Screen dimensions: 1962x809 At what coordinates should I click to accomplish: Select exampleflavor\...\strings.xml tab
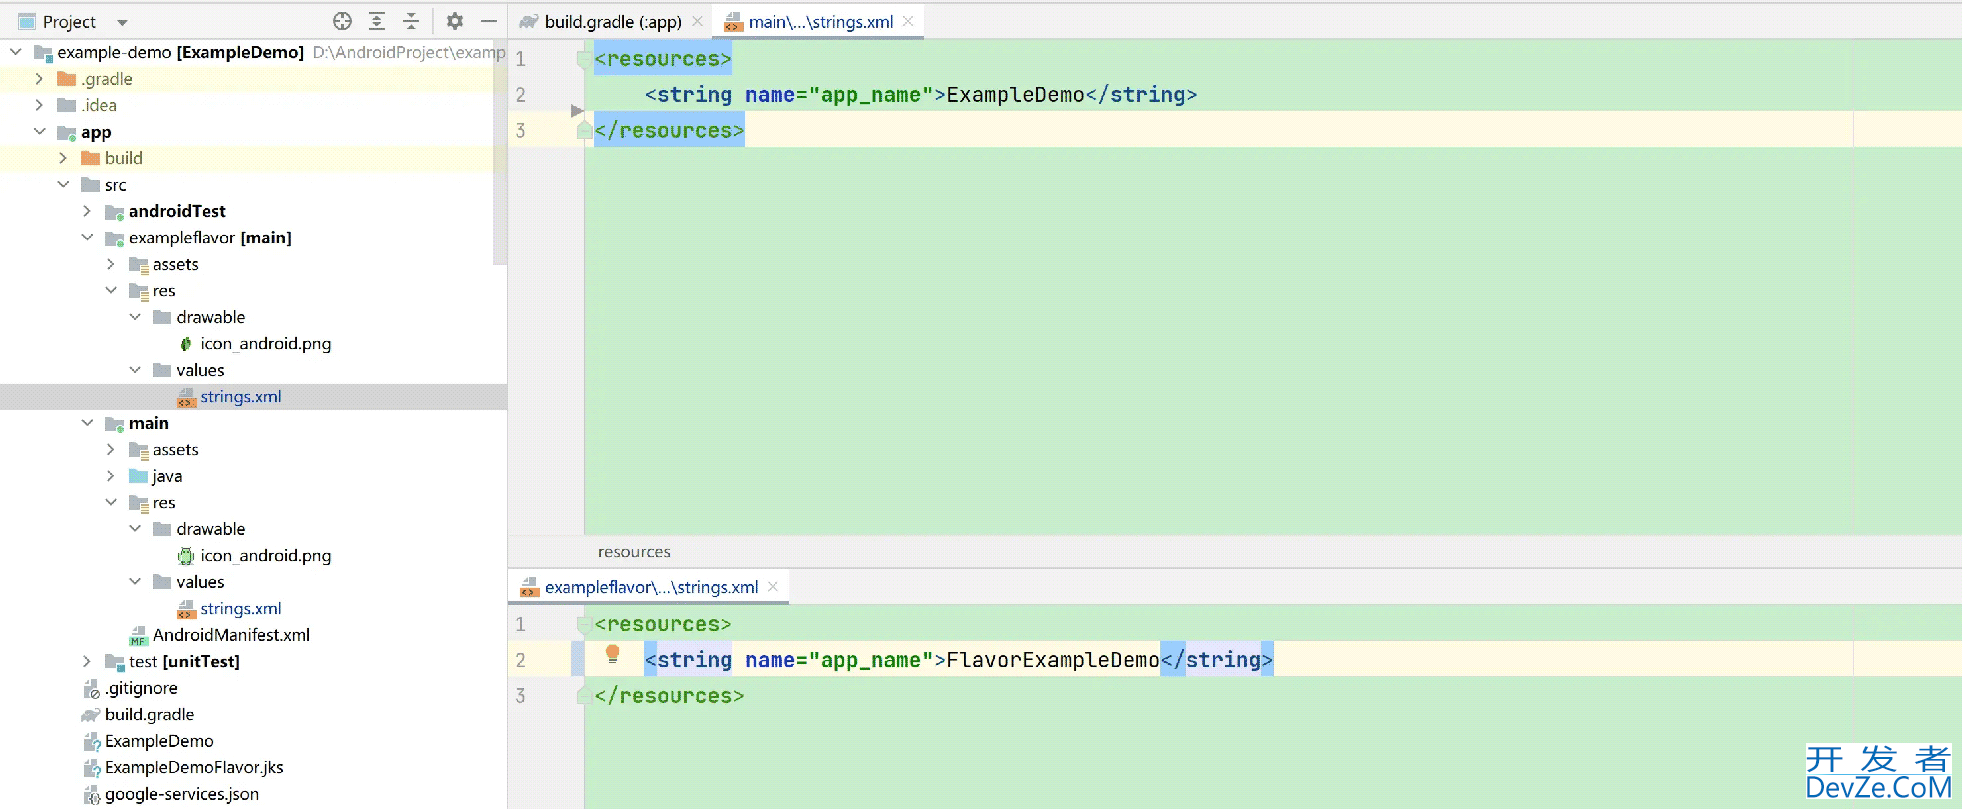tap(651, 587)
